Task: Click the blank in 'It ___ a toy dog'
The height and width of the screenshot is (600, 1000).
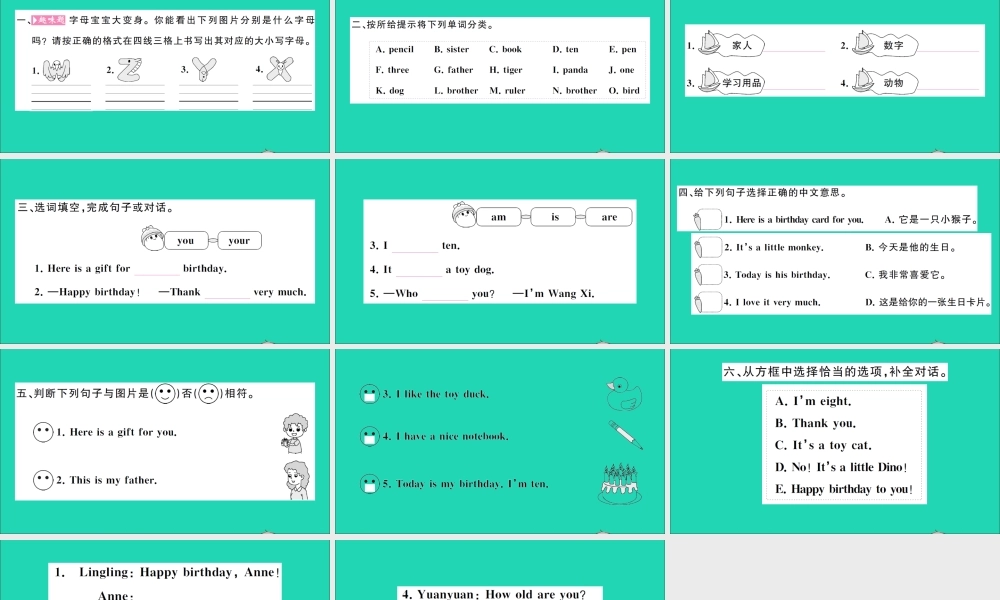Action: (418, 270)
